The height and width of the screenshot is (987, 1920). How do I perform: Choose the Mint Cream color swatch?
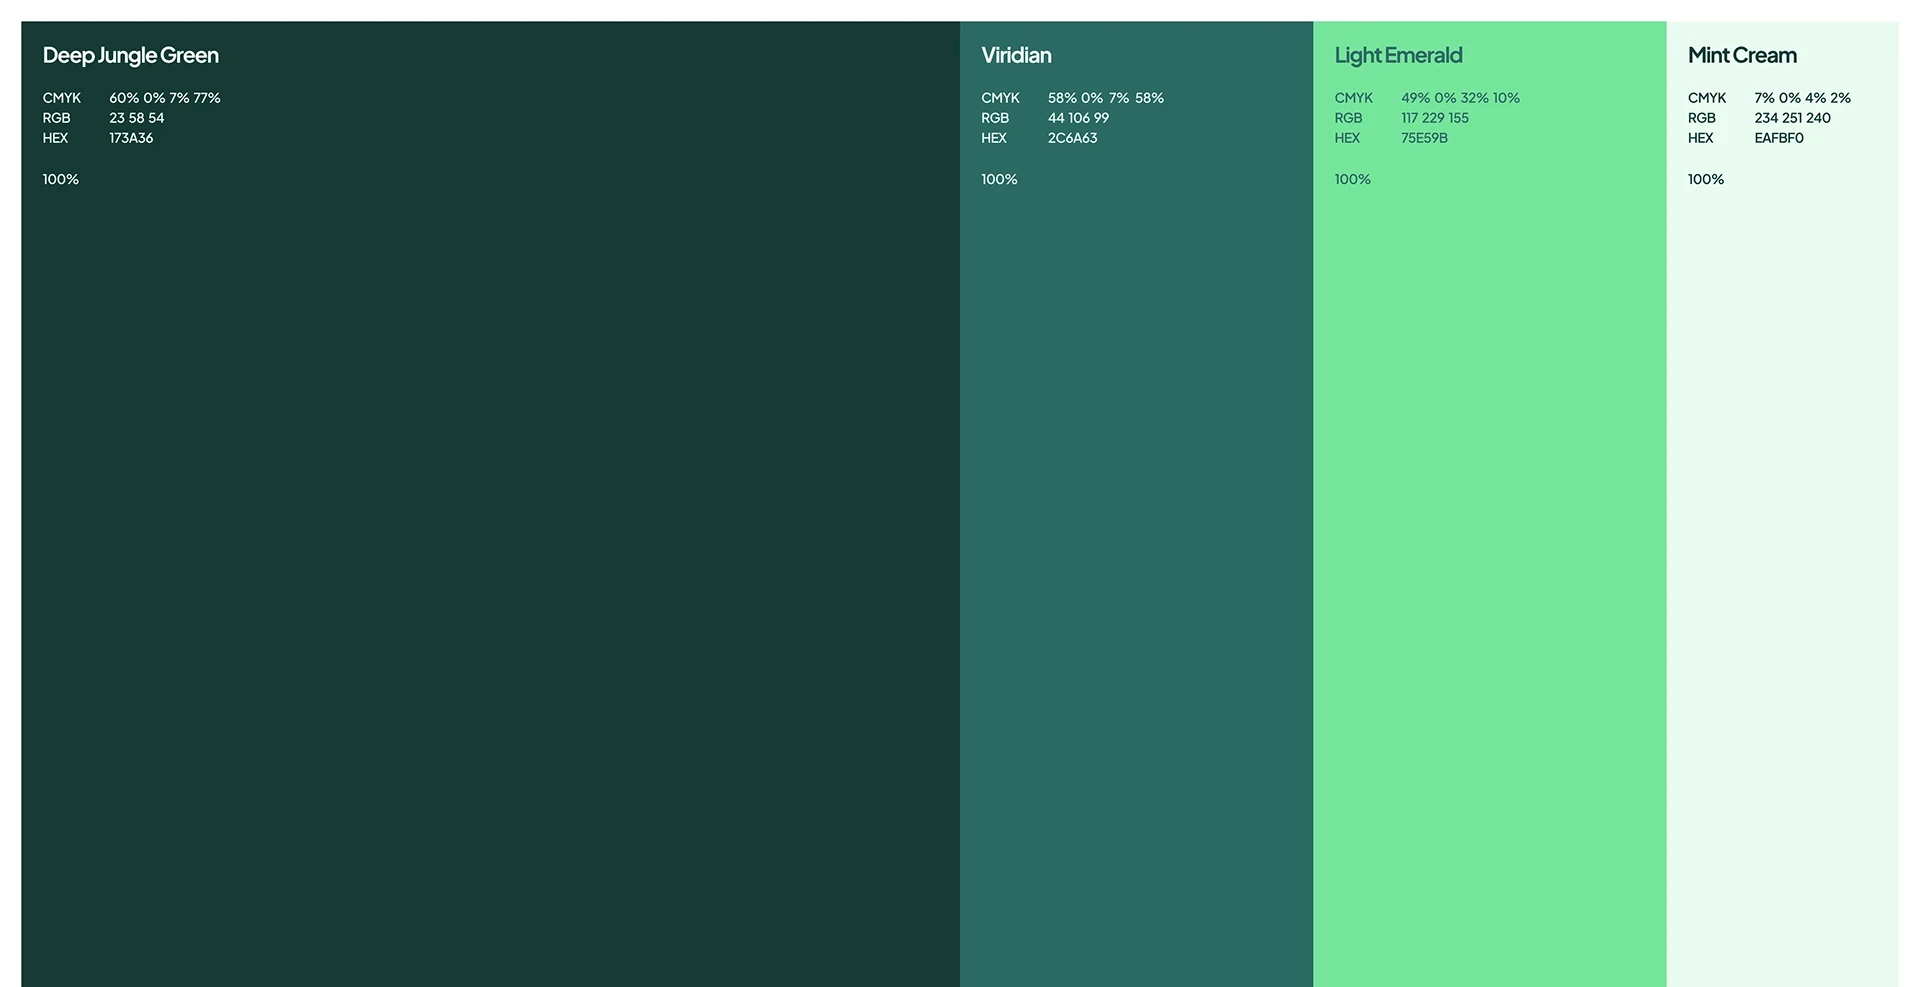point(1783,504)
